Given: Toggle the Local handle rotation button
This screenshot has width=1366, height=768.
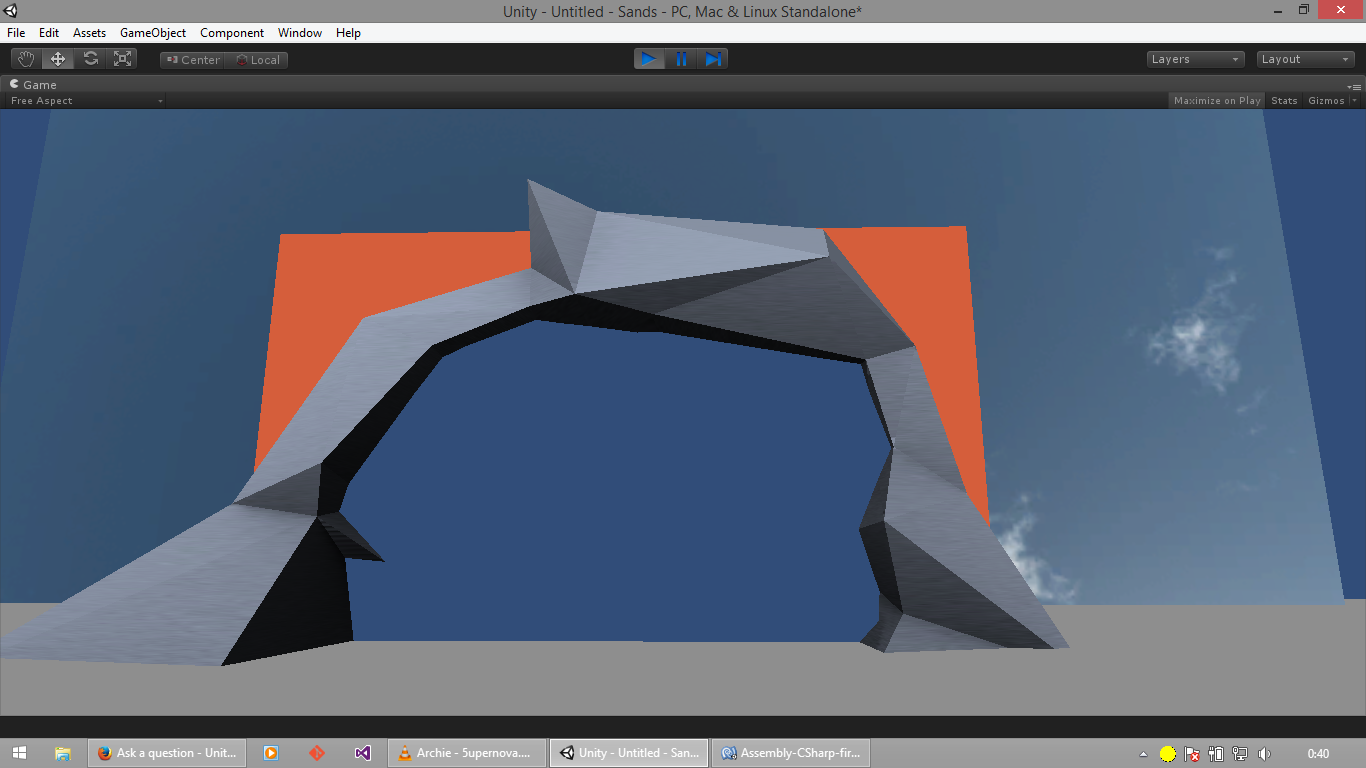Looking at the screenshot, I should 258,60.
